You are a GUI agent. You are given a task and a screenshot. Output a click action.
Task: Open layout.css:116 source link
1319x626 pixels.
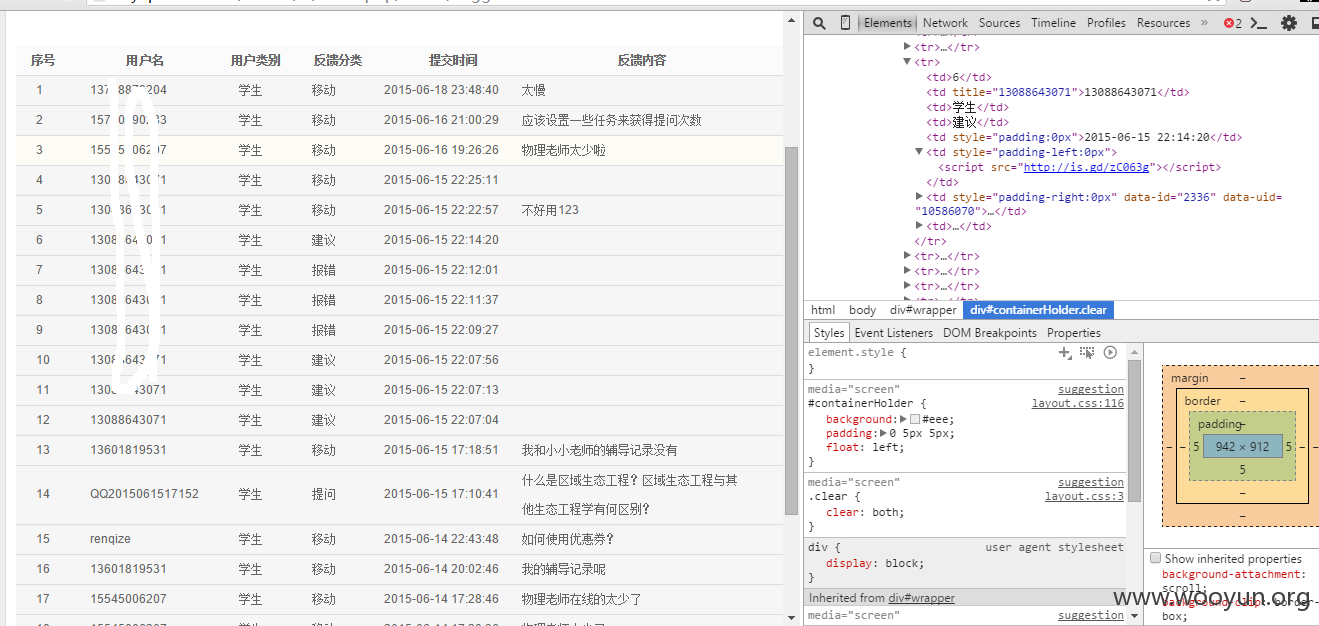click(1078, 403)
